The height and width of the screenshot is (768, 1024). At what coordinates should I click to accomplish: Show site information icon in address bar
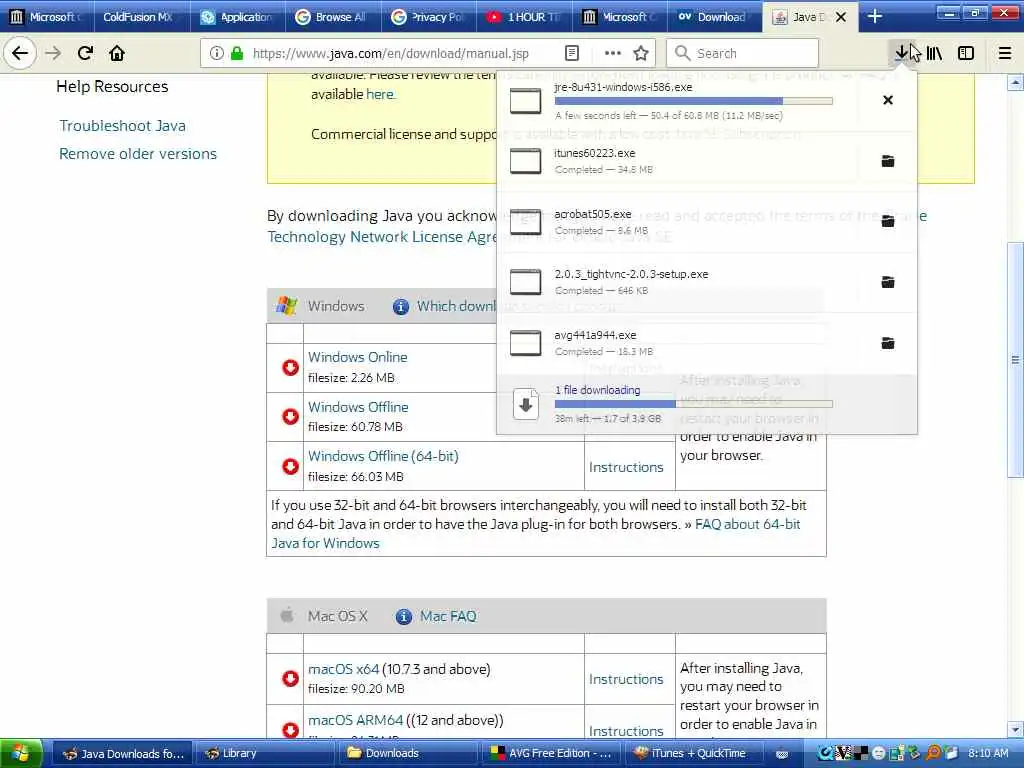pos(217,53)
